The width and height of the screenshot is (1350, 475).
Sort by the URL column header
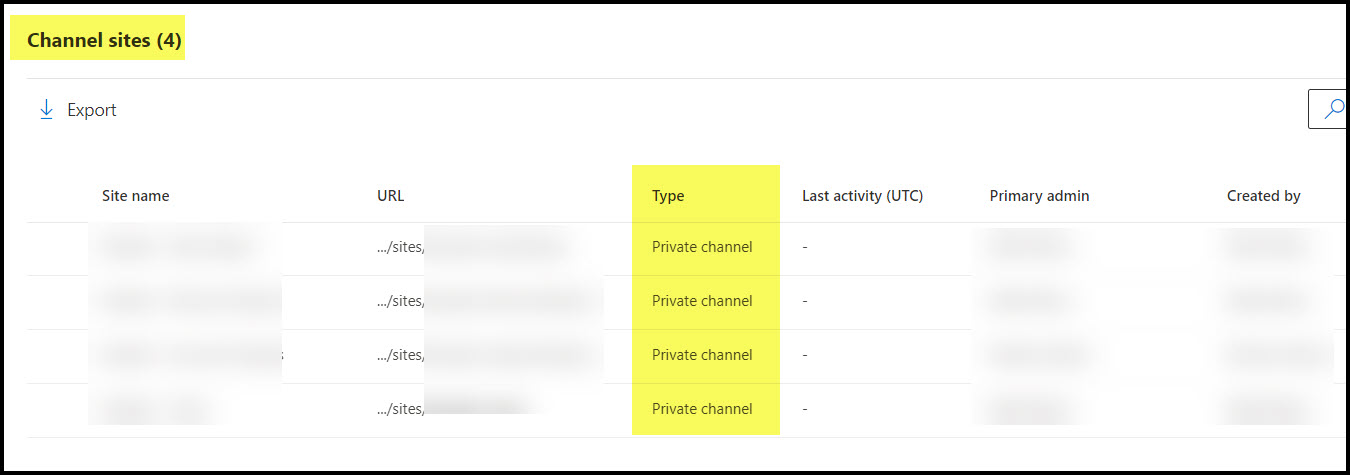391,196
